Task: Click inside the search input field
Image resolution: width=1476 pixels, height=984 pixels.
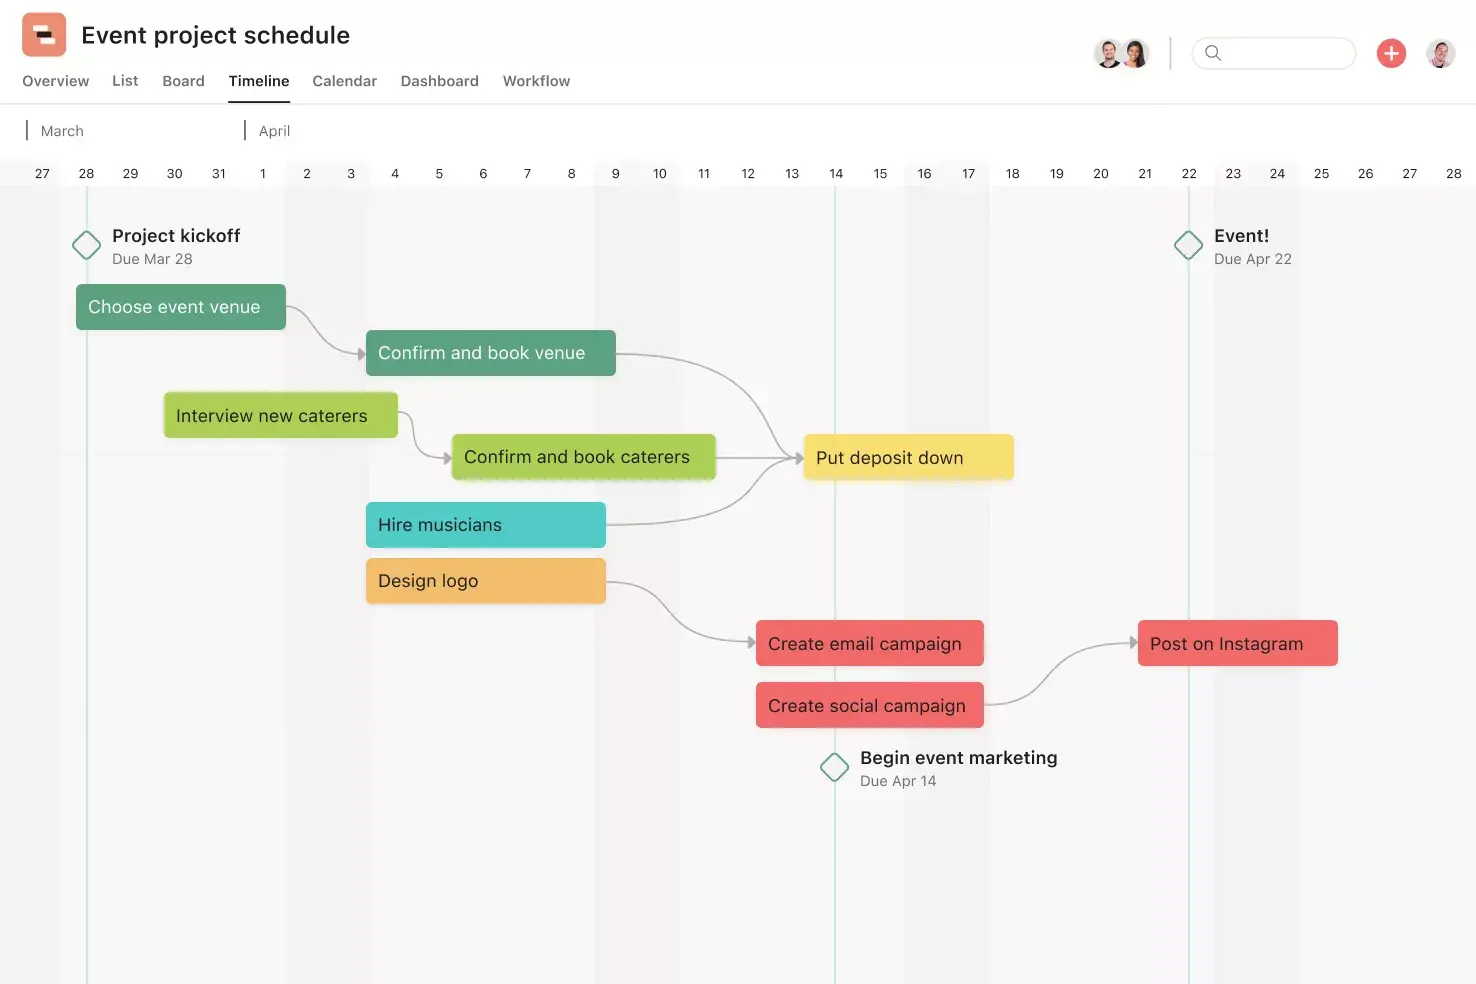Action: point(1280,53)
